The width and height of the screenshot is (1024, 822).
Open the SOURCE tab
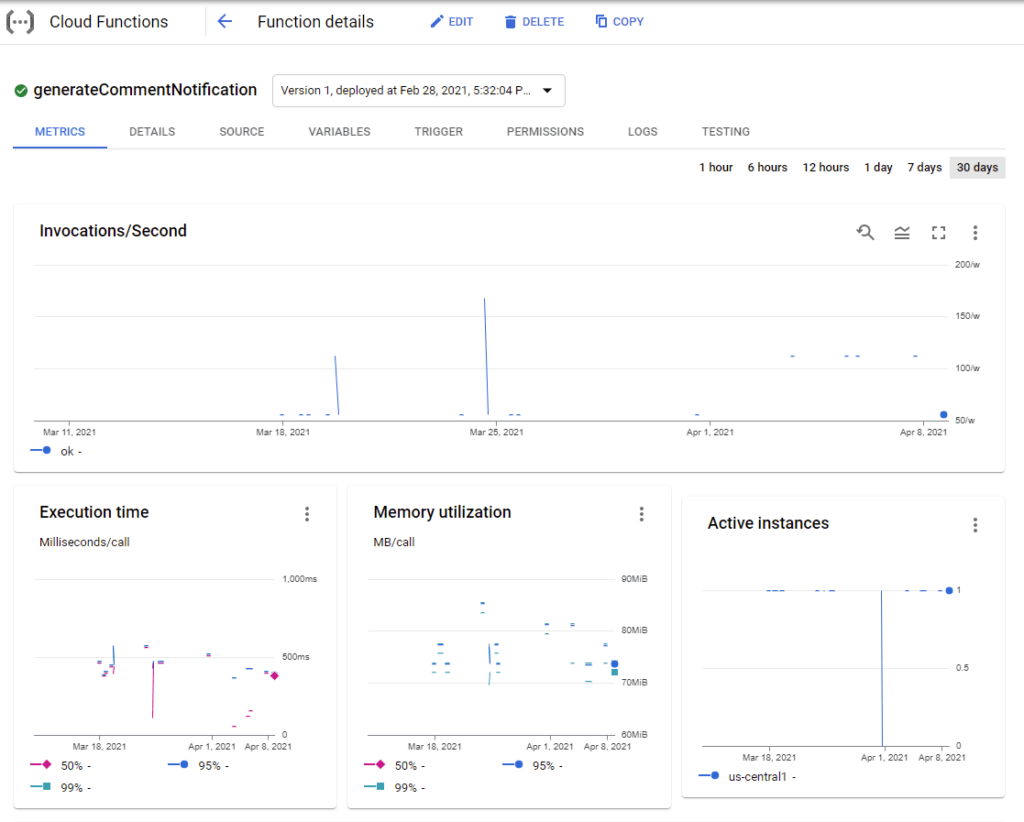pyautogui.click(x=242, y=132)
